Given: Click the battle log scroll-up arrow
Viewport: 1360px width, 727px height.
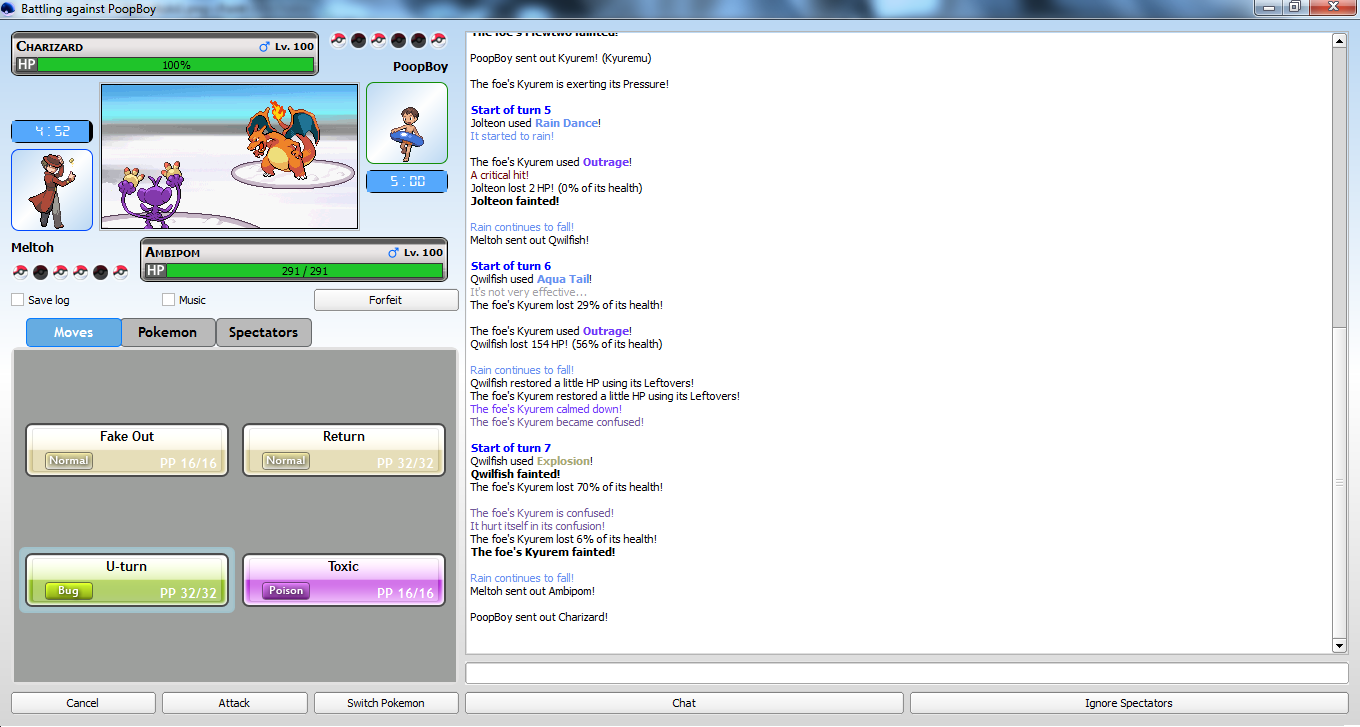Looking at the screenshot, I should coord(1340,40).
